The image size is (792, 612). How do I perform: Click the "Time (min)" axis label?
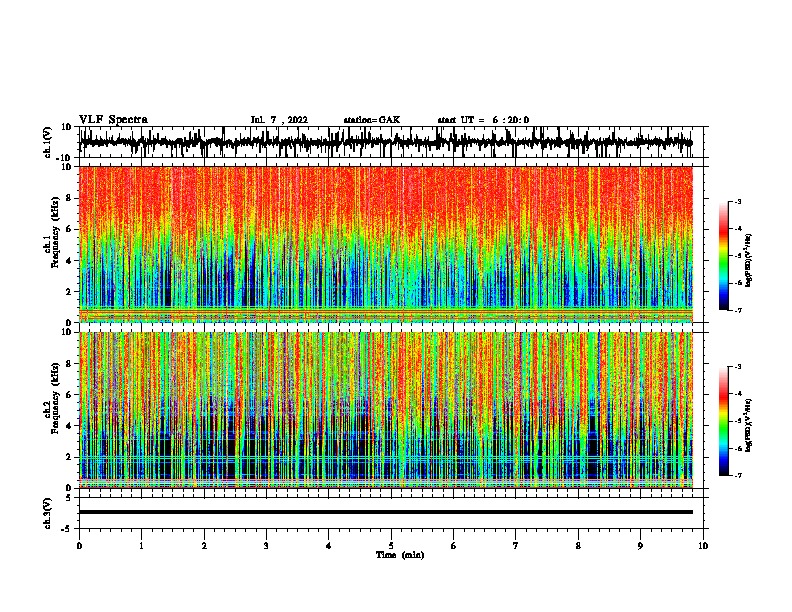point(400,555)
